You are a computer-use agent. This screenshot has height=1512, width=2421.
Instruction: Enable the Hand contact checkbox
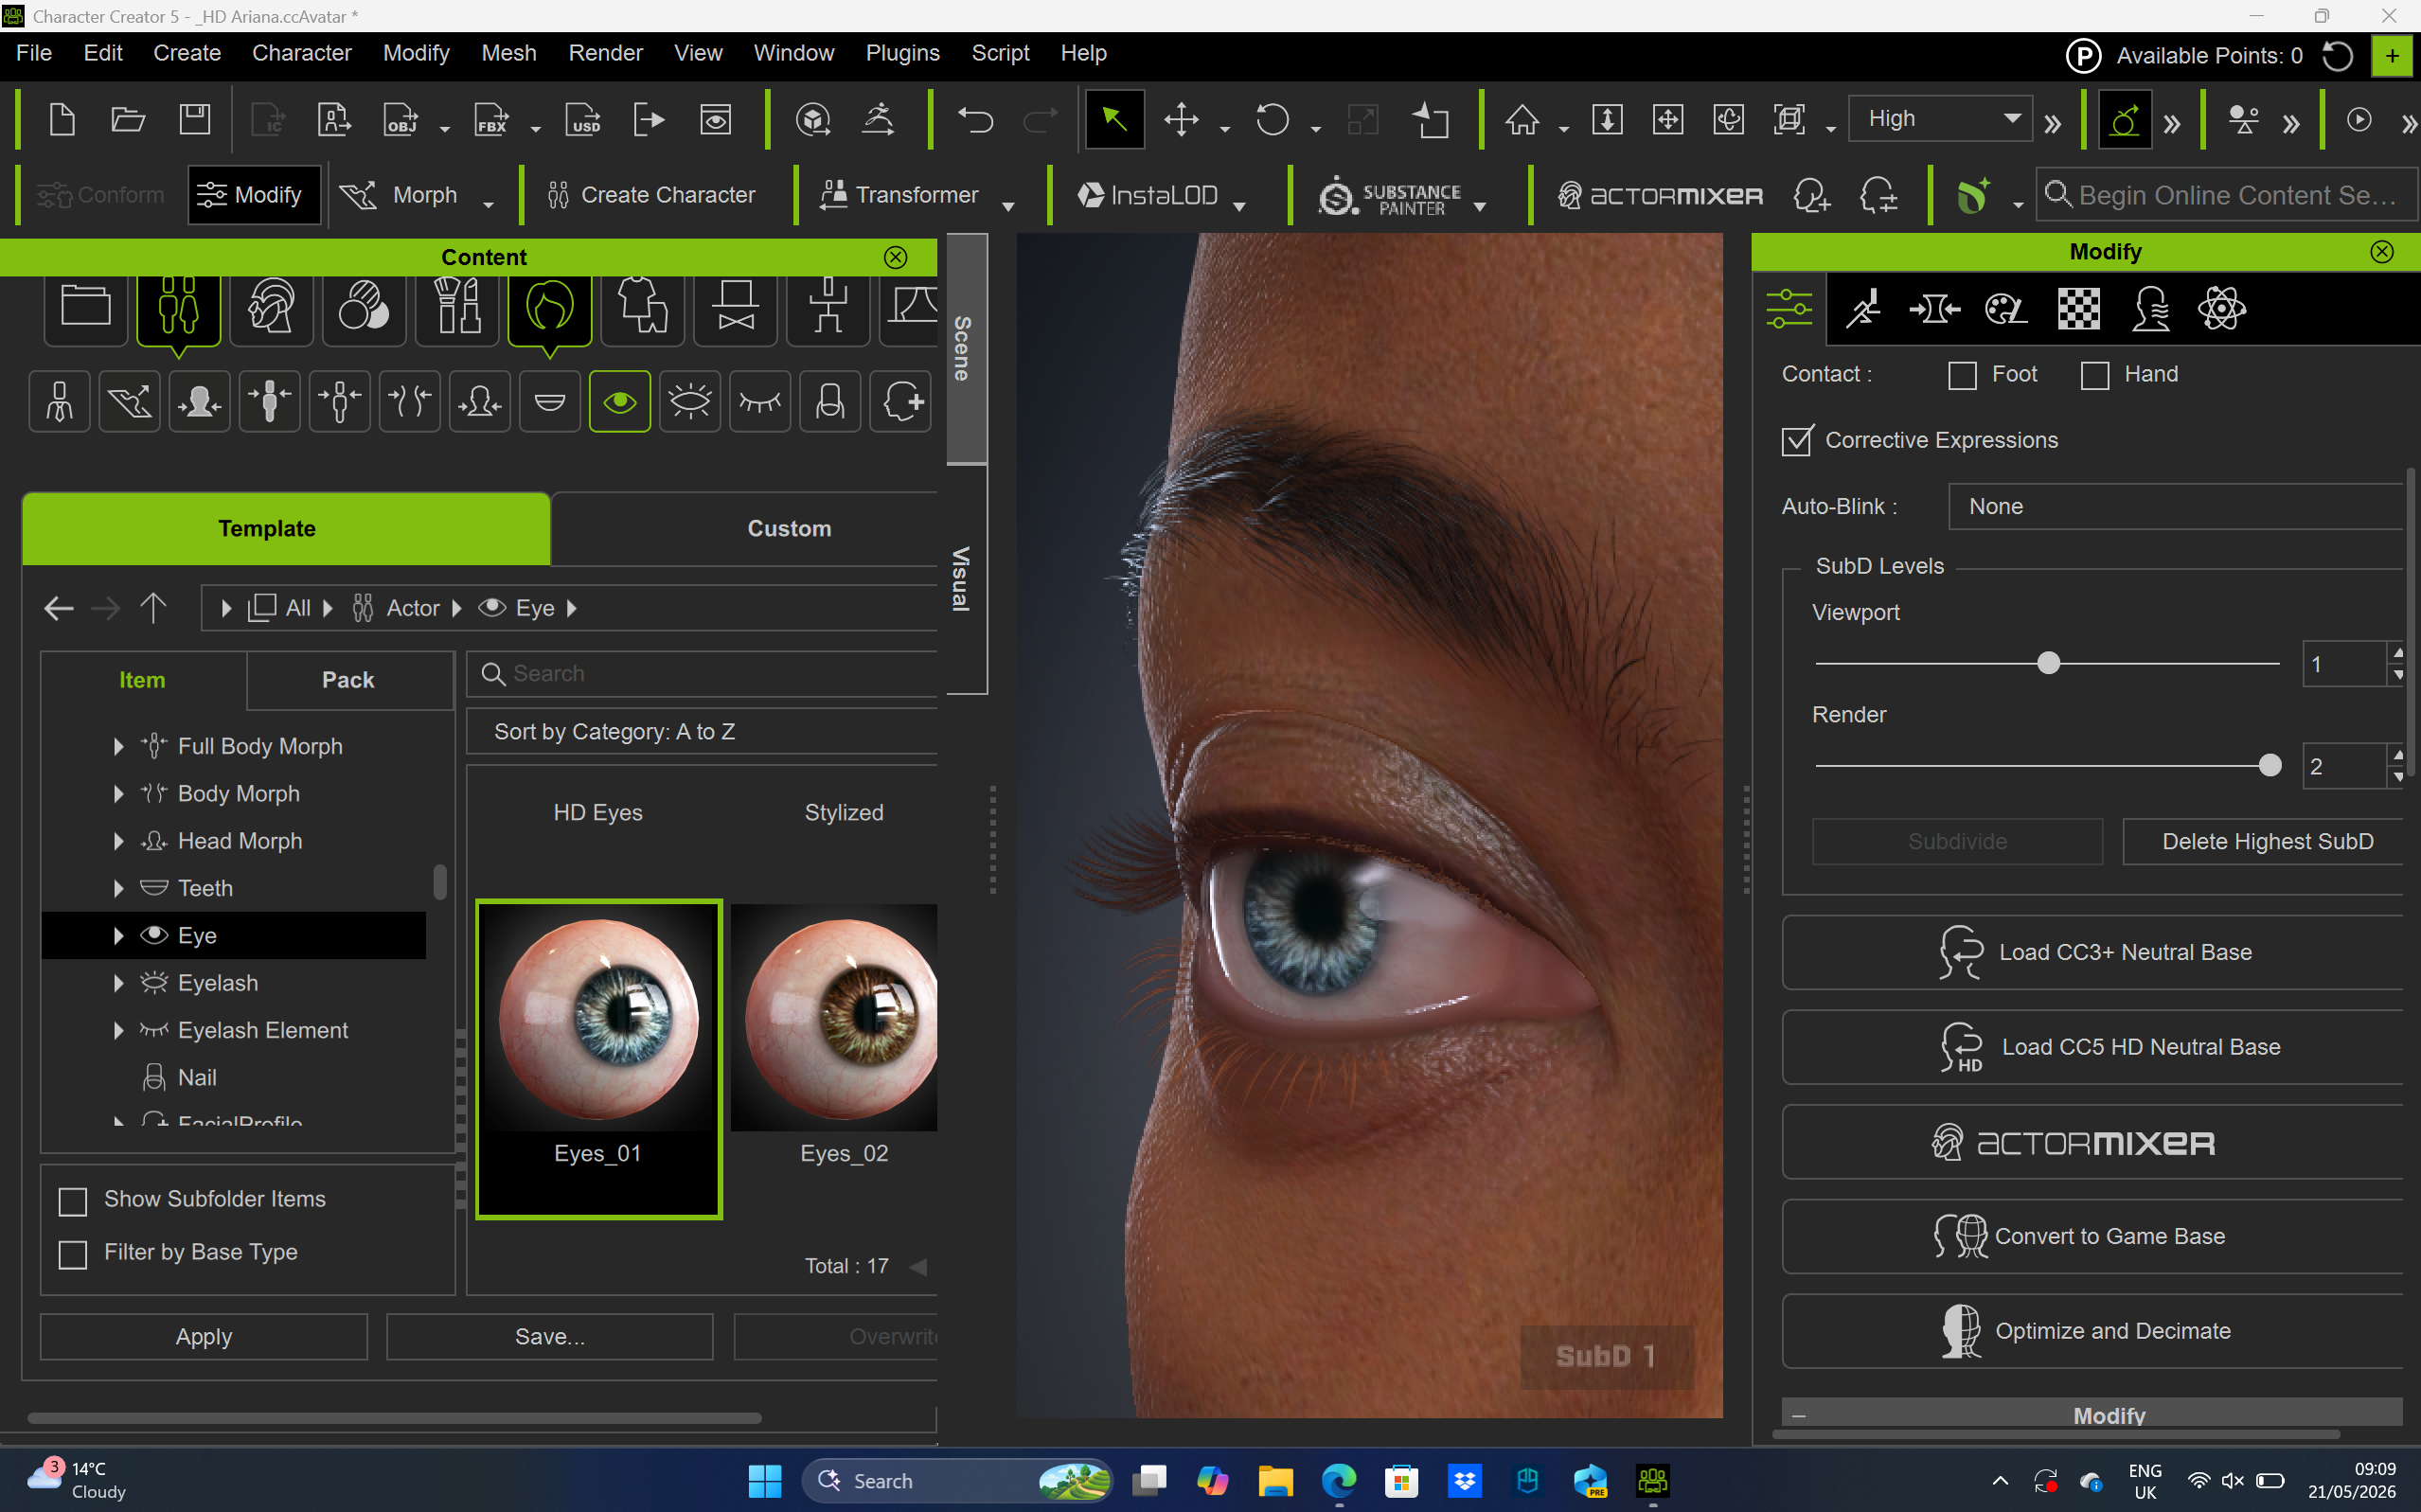(2094, 375)
